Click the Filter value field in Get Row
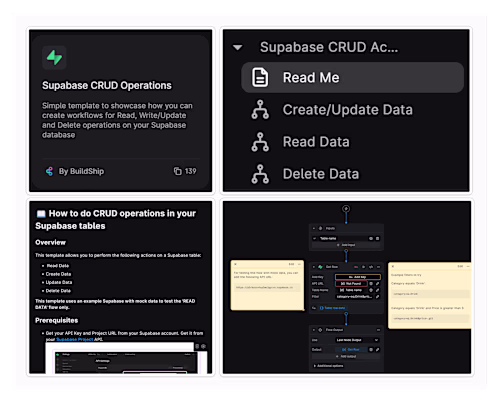This screenshot has height=403, width=500. tap(354, 297)
